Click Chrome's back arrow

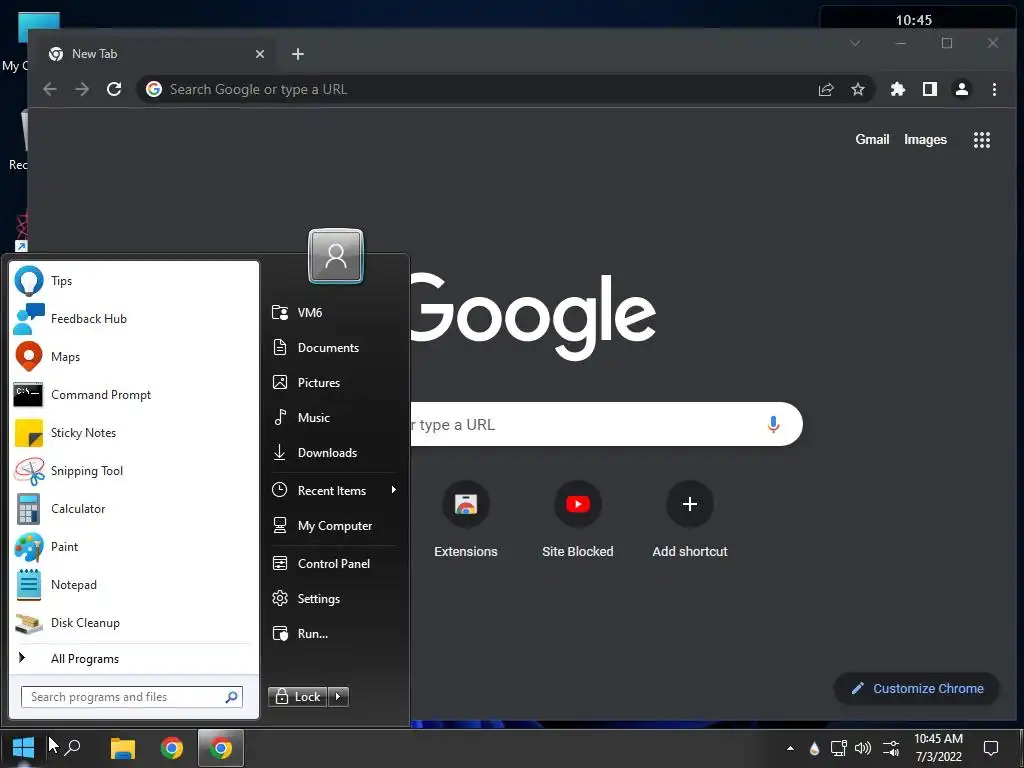pos(50,89)
